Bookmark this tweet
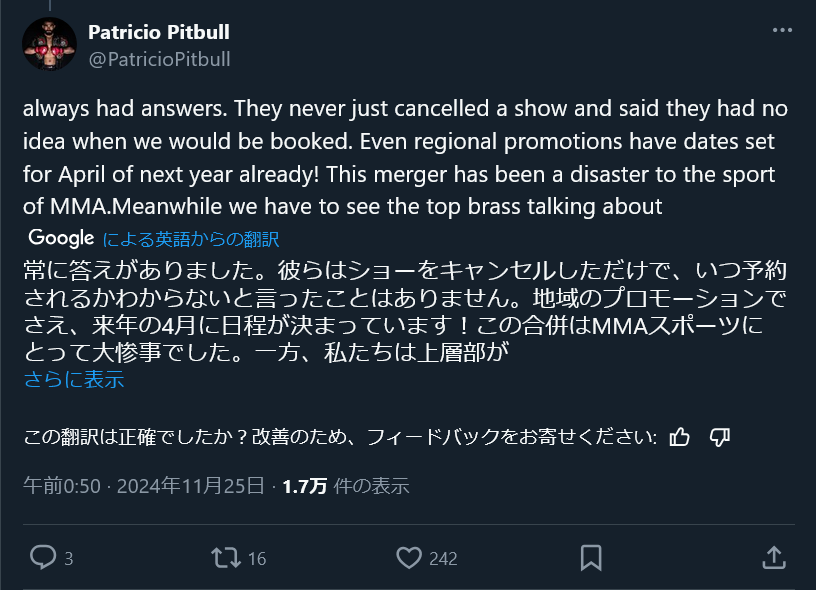The width and height of the screenshot is (816, 590). coord(591,557)
